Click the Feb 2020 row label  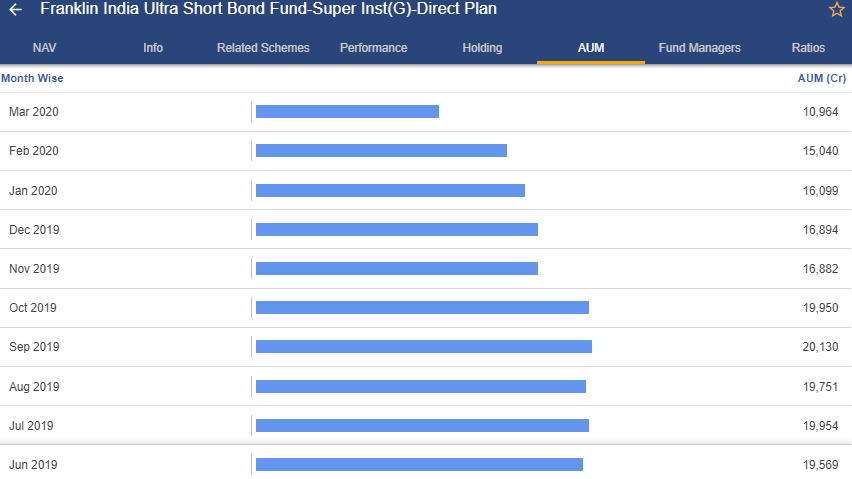point(34,151)
